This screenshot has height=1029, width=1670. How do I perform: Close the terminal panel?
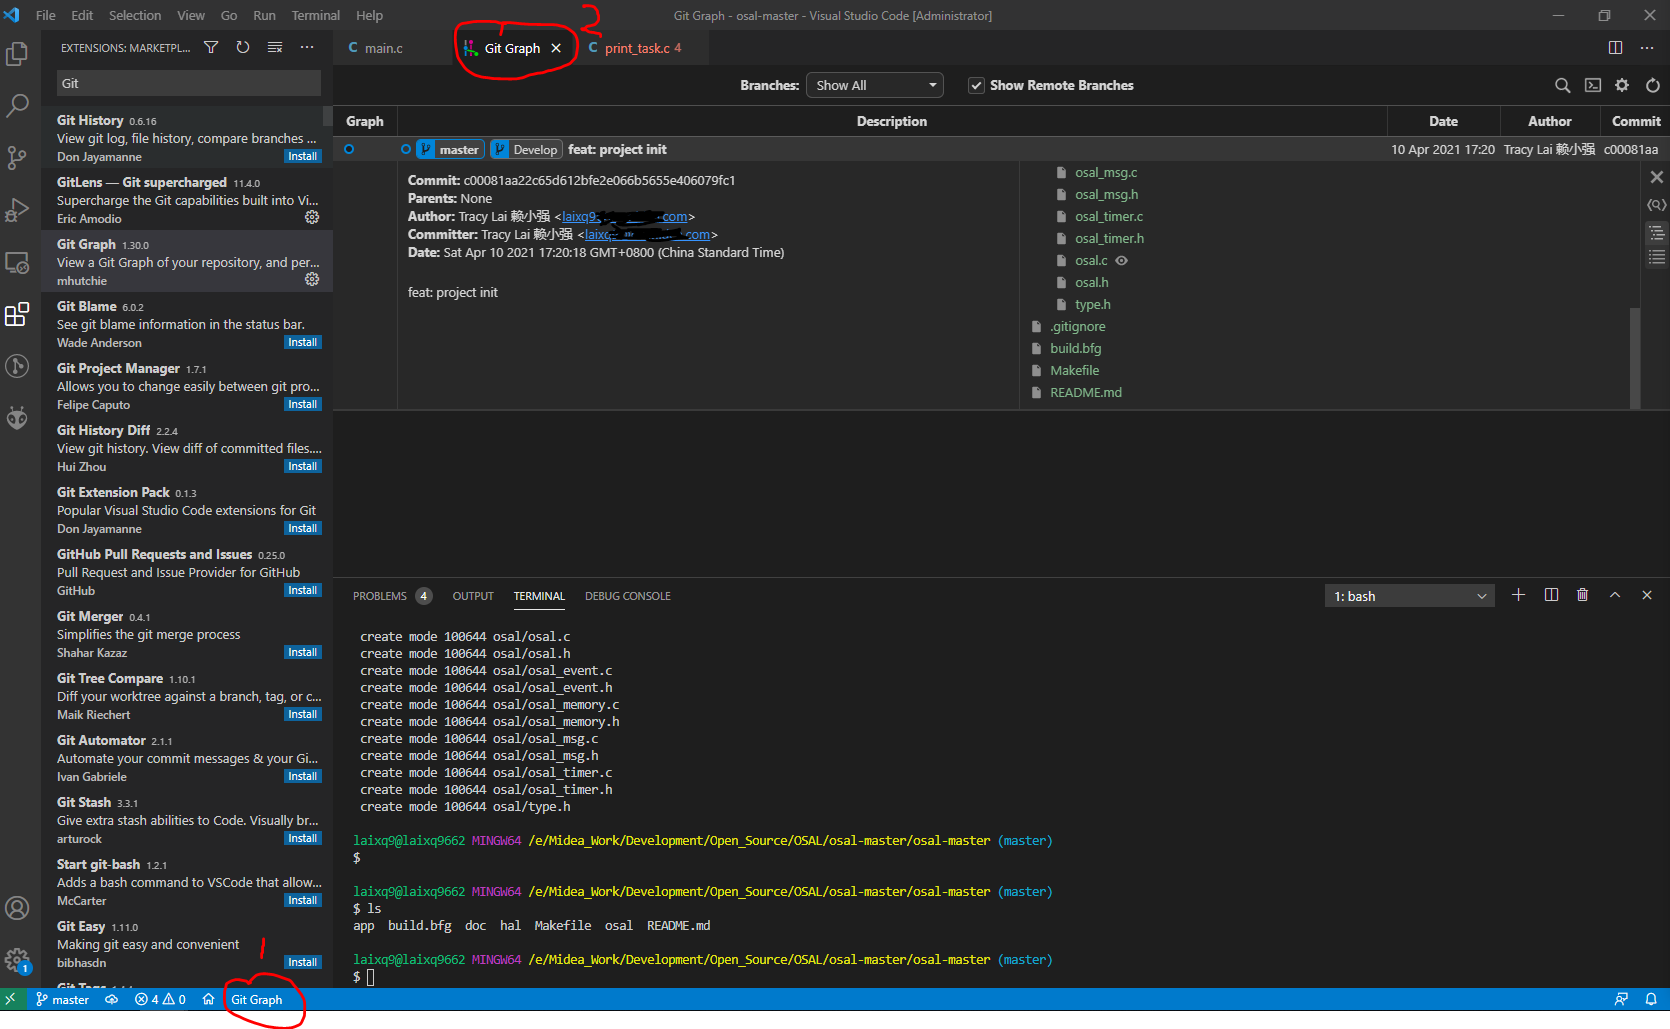click(x=1647, y=595)
